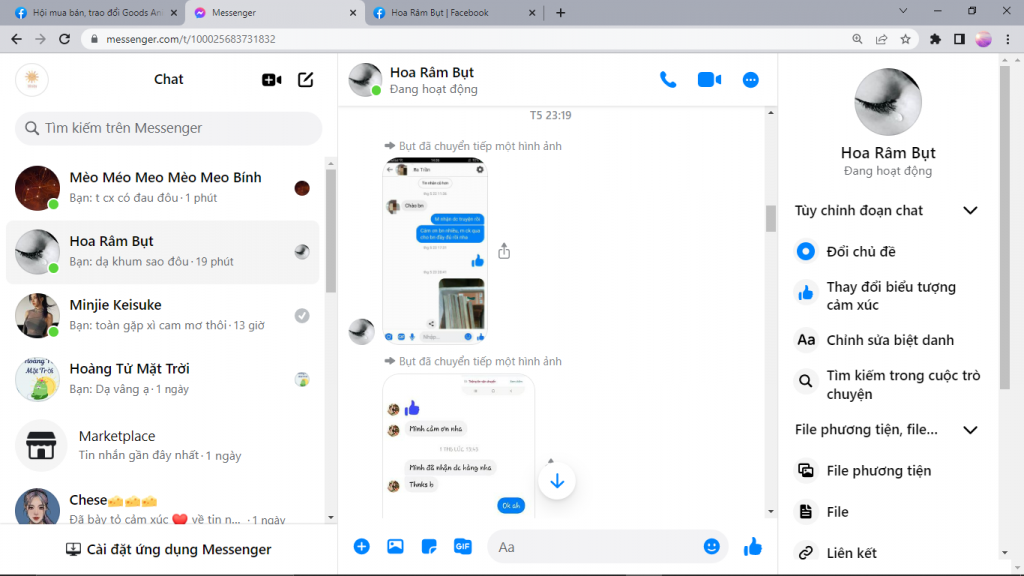Open the sticker picker
1024x576 pixels.
[x=429, y=546]
